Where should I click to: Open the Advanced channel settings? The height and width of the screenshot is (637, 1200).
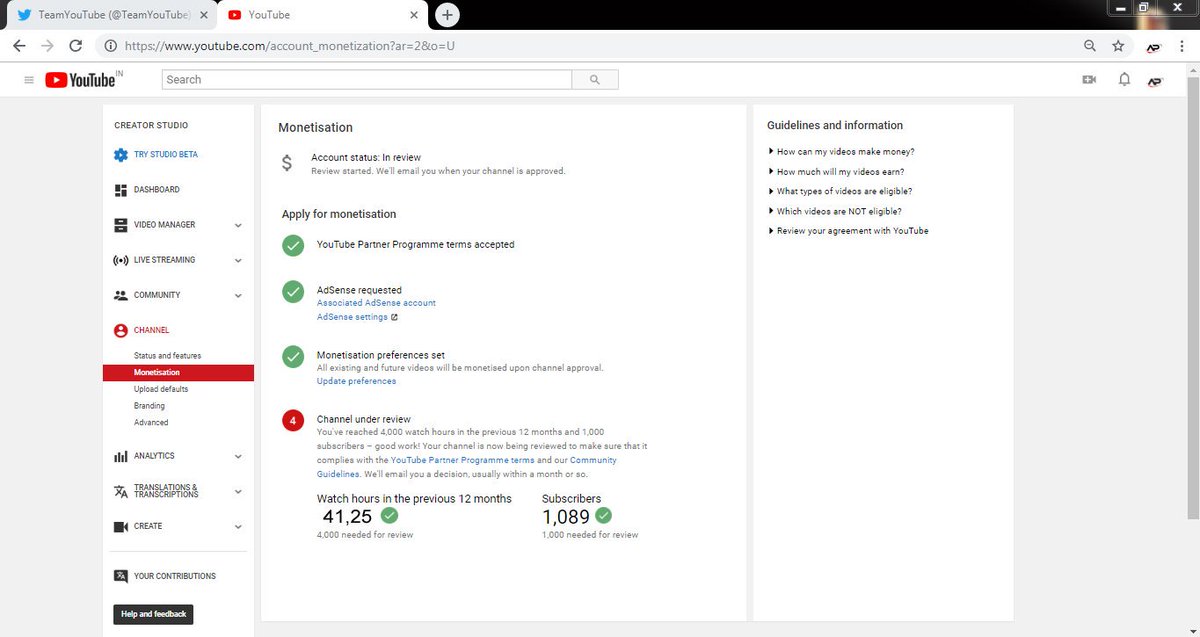(x=151, y=423)
